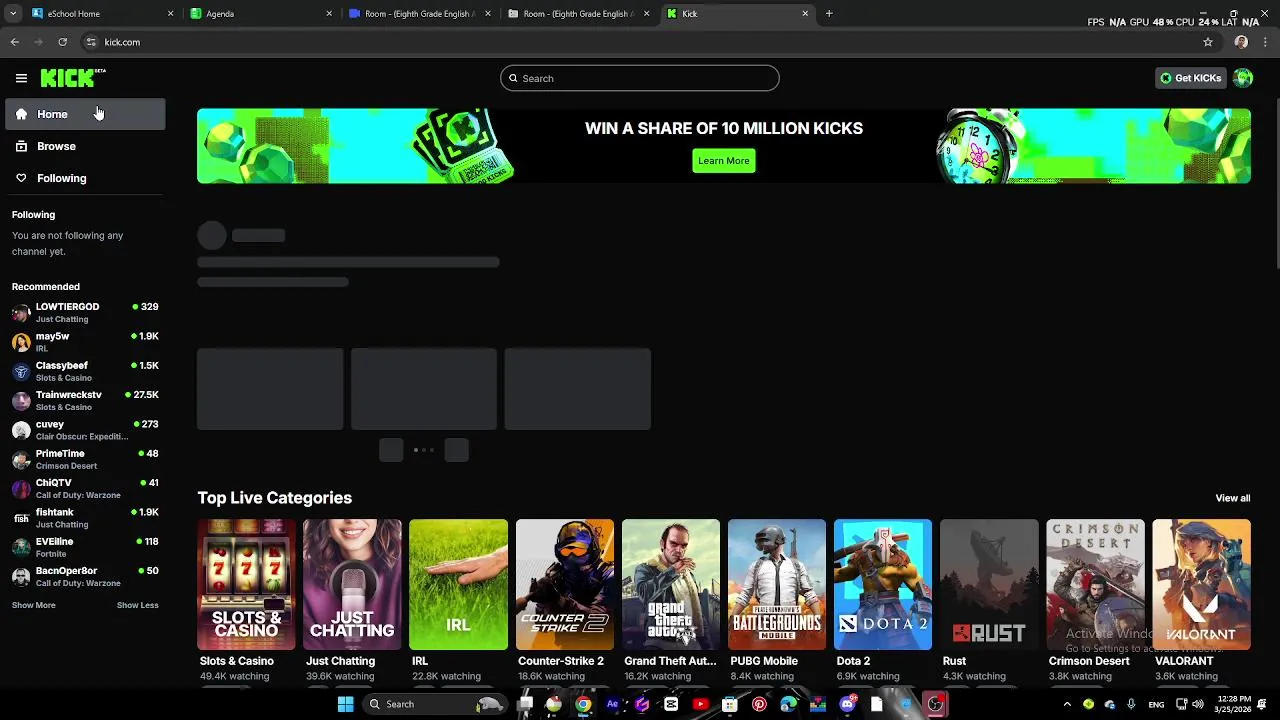Click cuvey's channel avatar
Viewport: 1280px width, 720px height.
tap(21, 430)
